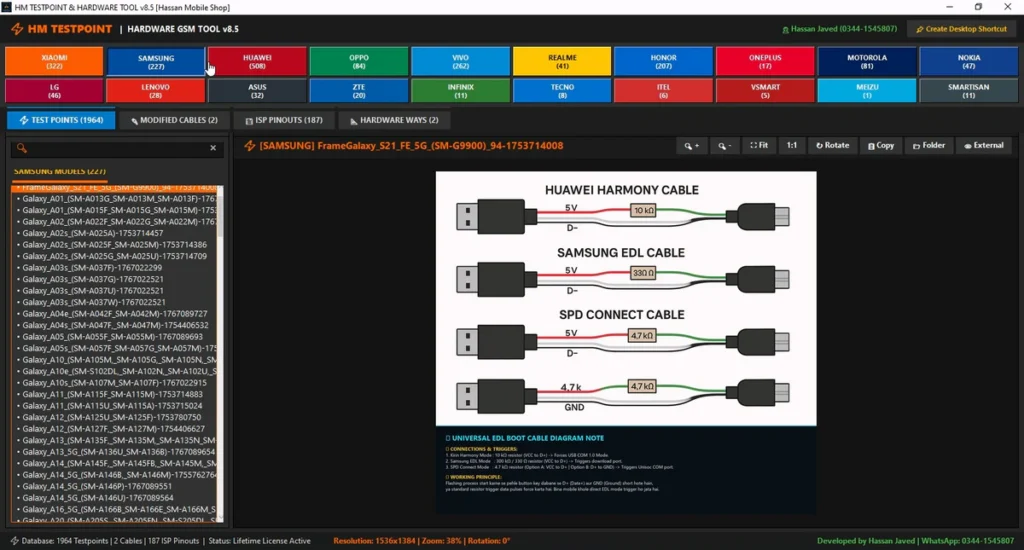Choose the LENOVO (28) brand button
The width and height of the screenshot is (1024, 550).
156,91
